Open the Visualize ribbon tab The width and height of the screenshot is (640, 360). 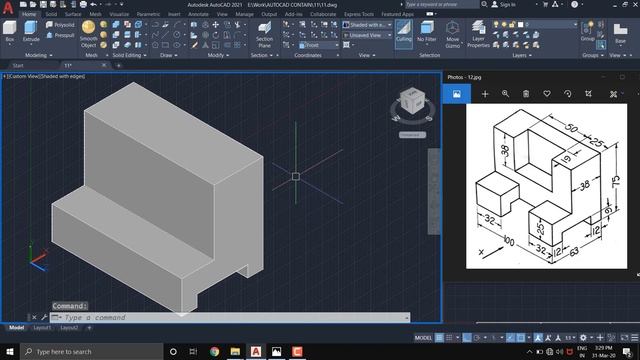(119, 14)
